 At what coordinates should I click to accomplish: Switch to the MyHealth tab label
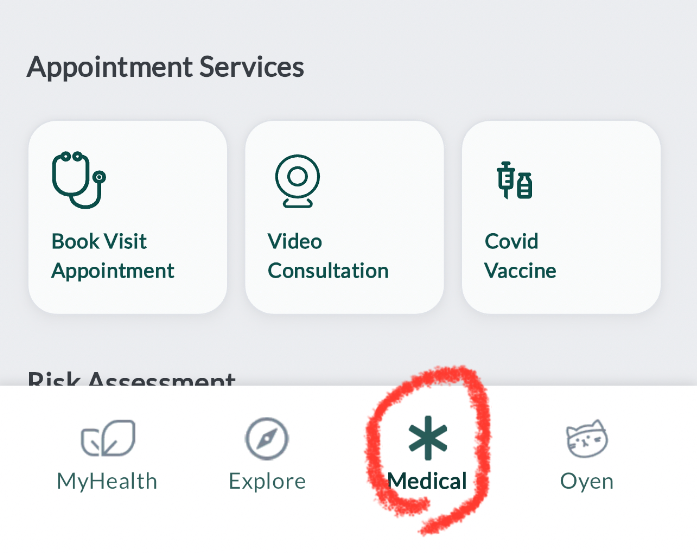pos(107,481)
